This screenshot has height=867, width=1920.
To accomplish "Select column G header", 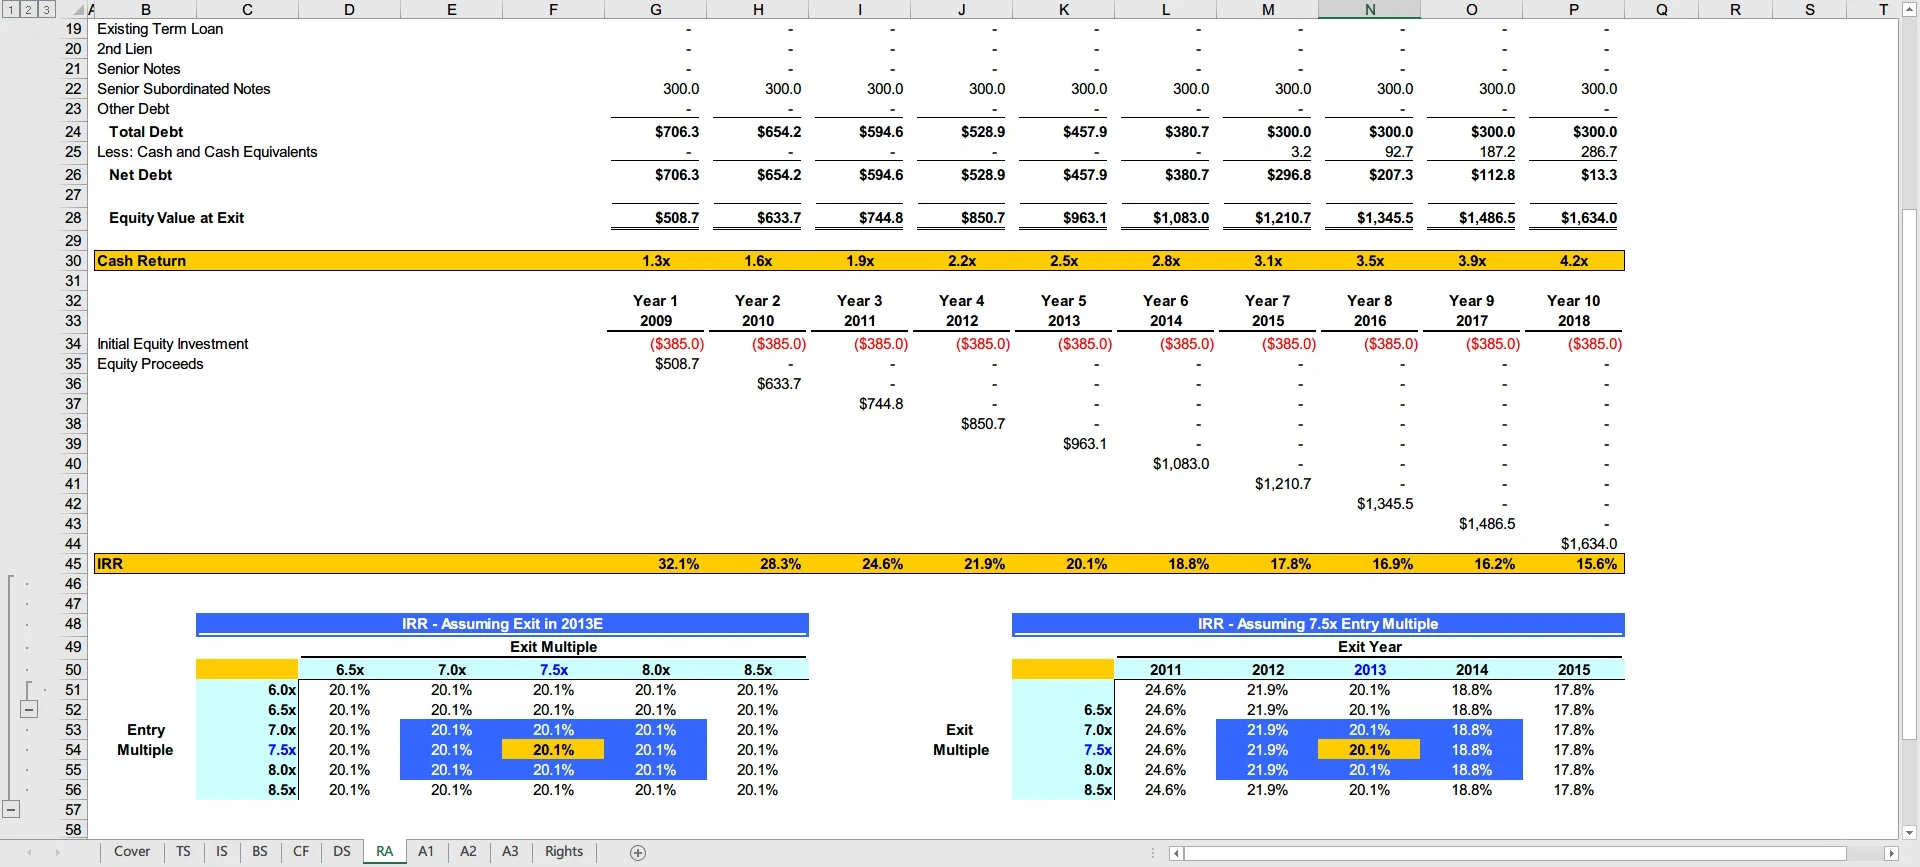I will [656, 9].
